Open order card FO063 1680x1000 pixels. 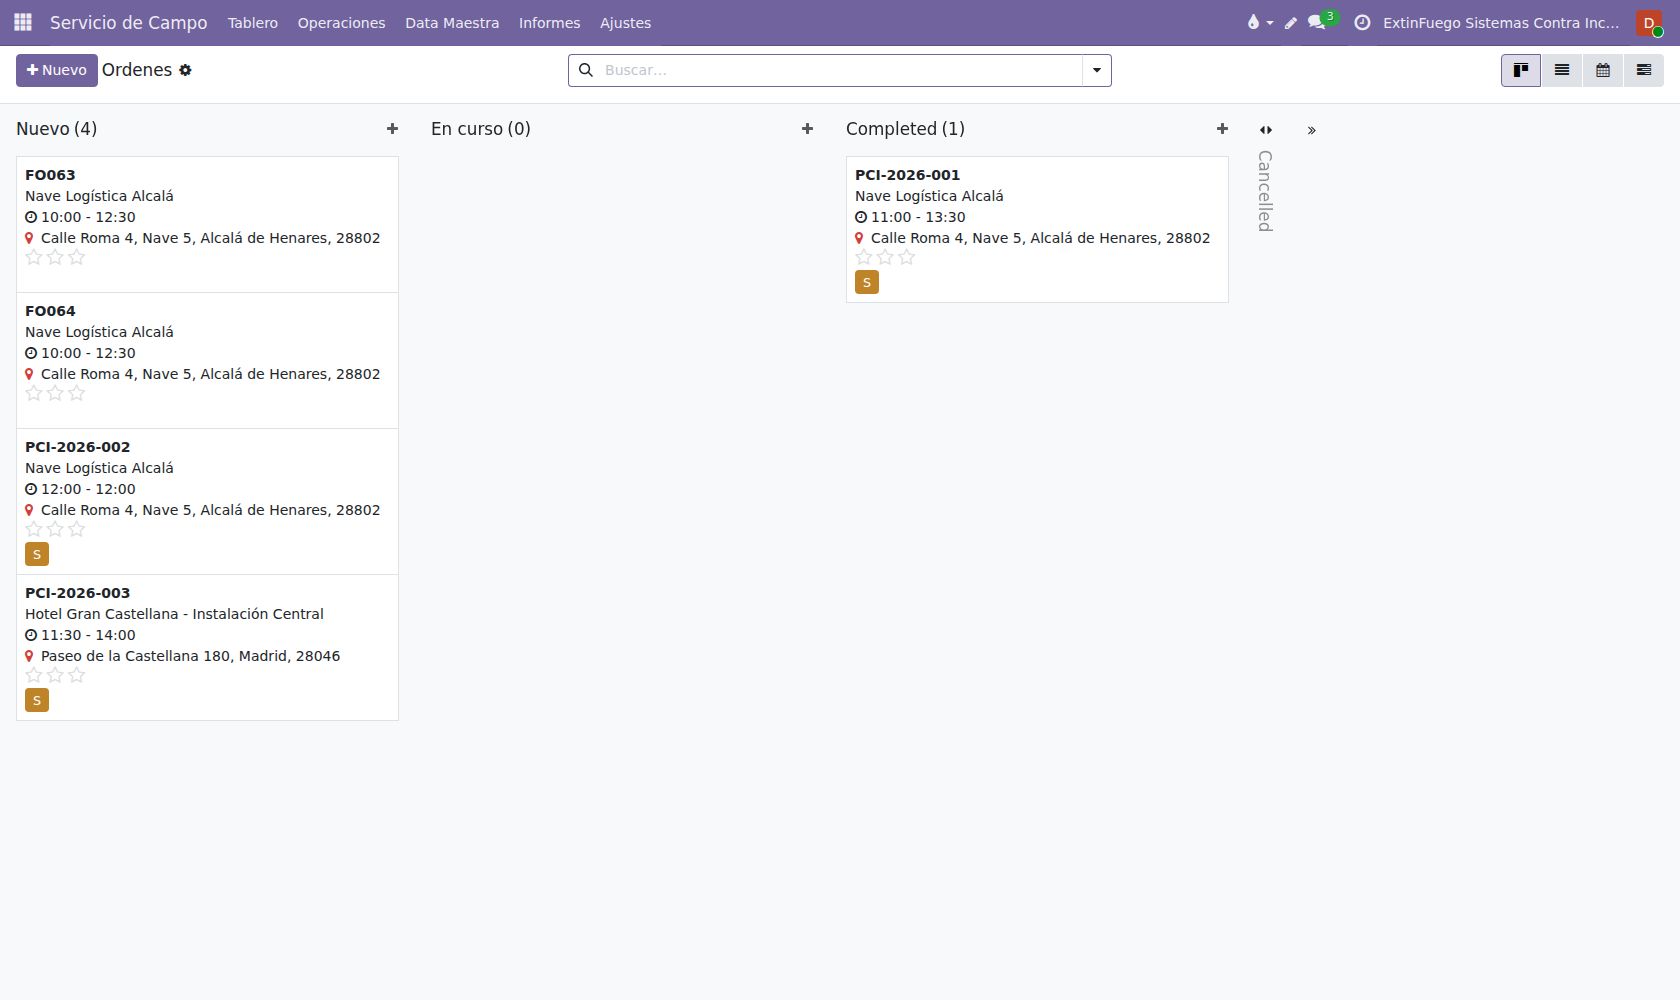click(x=207, y=224)
